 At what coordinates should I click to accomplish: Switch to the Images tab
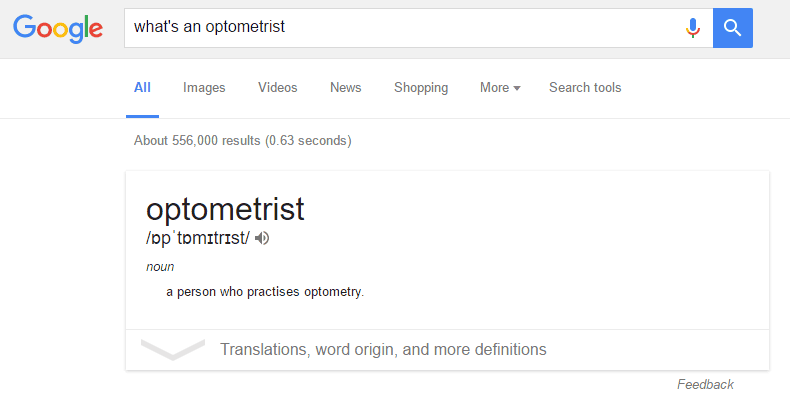click(x=204, y=88)
